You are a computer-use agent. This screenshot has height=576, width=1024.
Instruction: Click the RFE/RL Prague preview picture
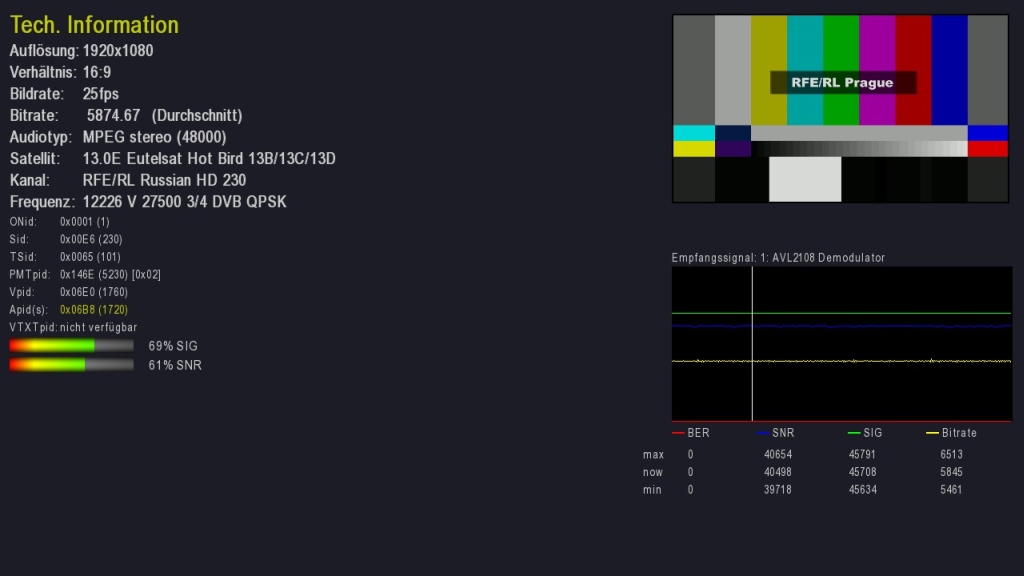[x=840, y=108]
